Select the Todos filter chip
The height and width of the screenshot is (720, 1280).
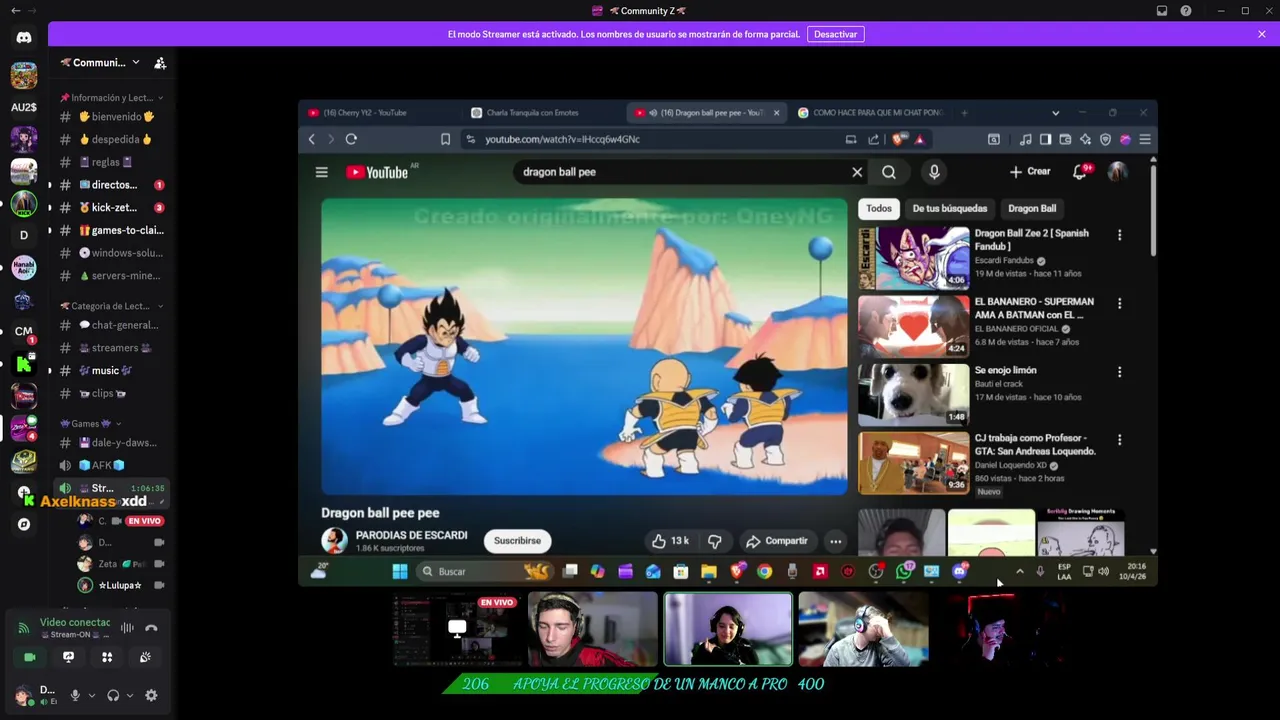tap(879, 208)
